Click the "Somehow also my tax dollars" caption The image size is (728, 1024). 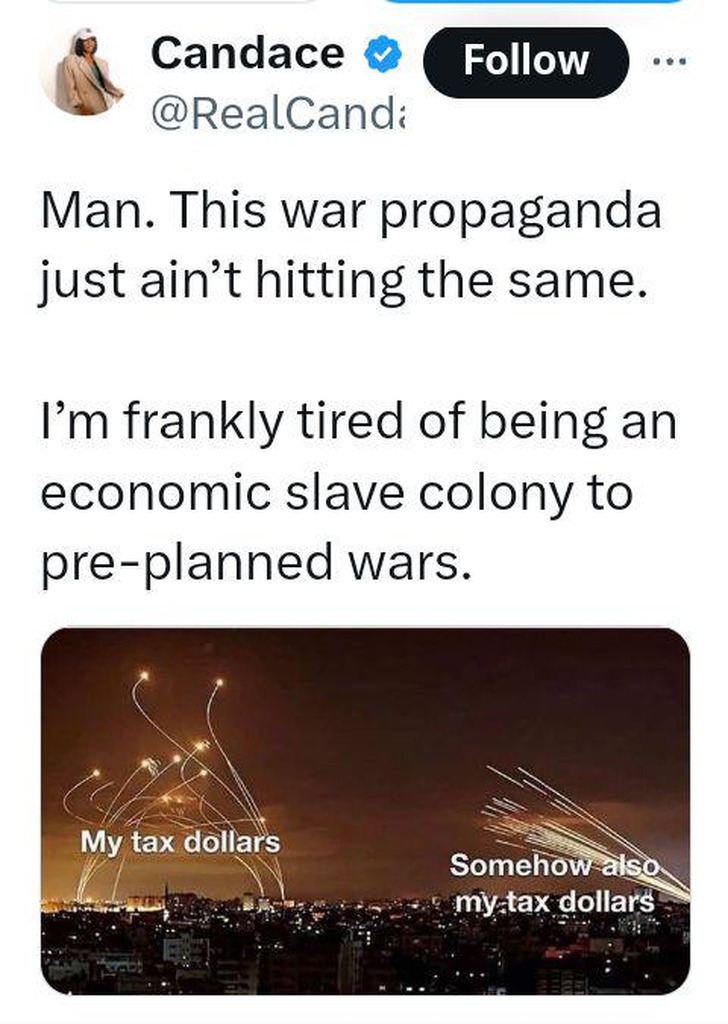(554, 884)
